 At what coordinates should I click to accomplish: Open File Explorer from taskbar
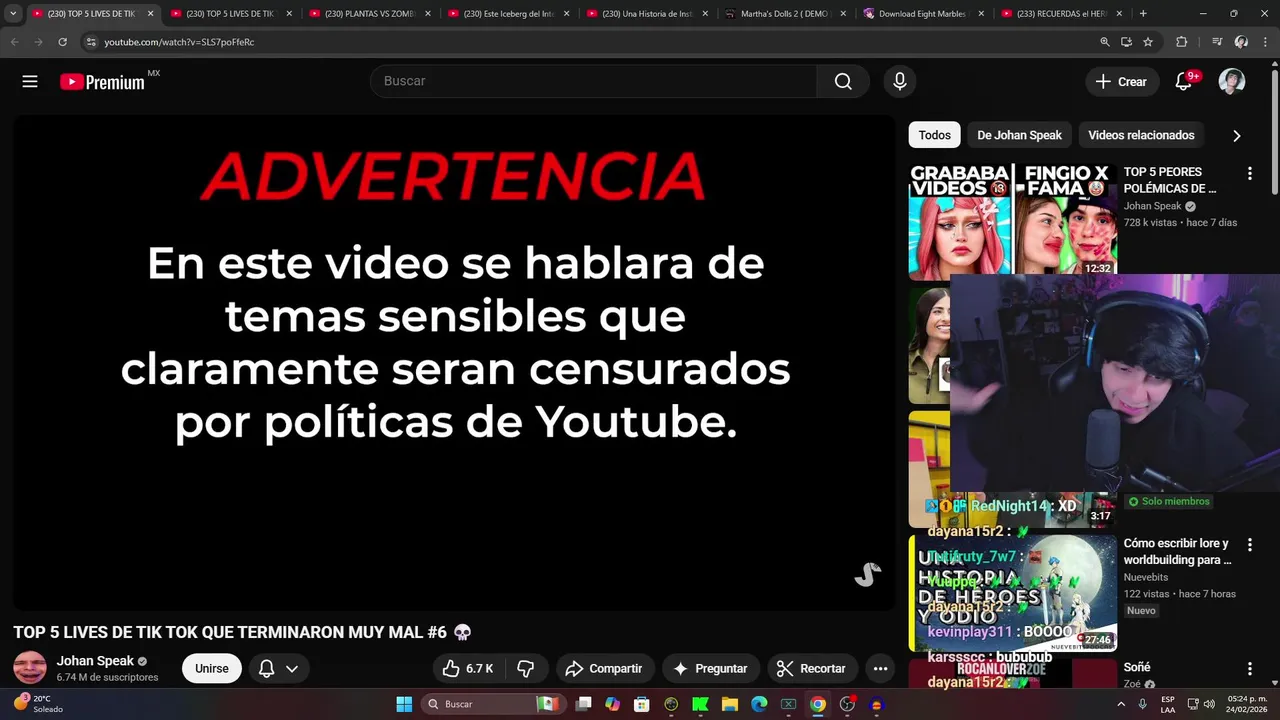[x=730, y=704]
